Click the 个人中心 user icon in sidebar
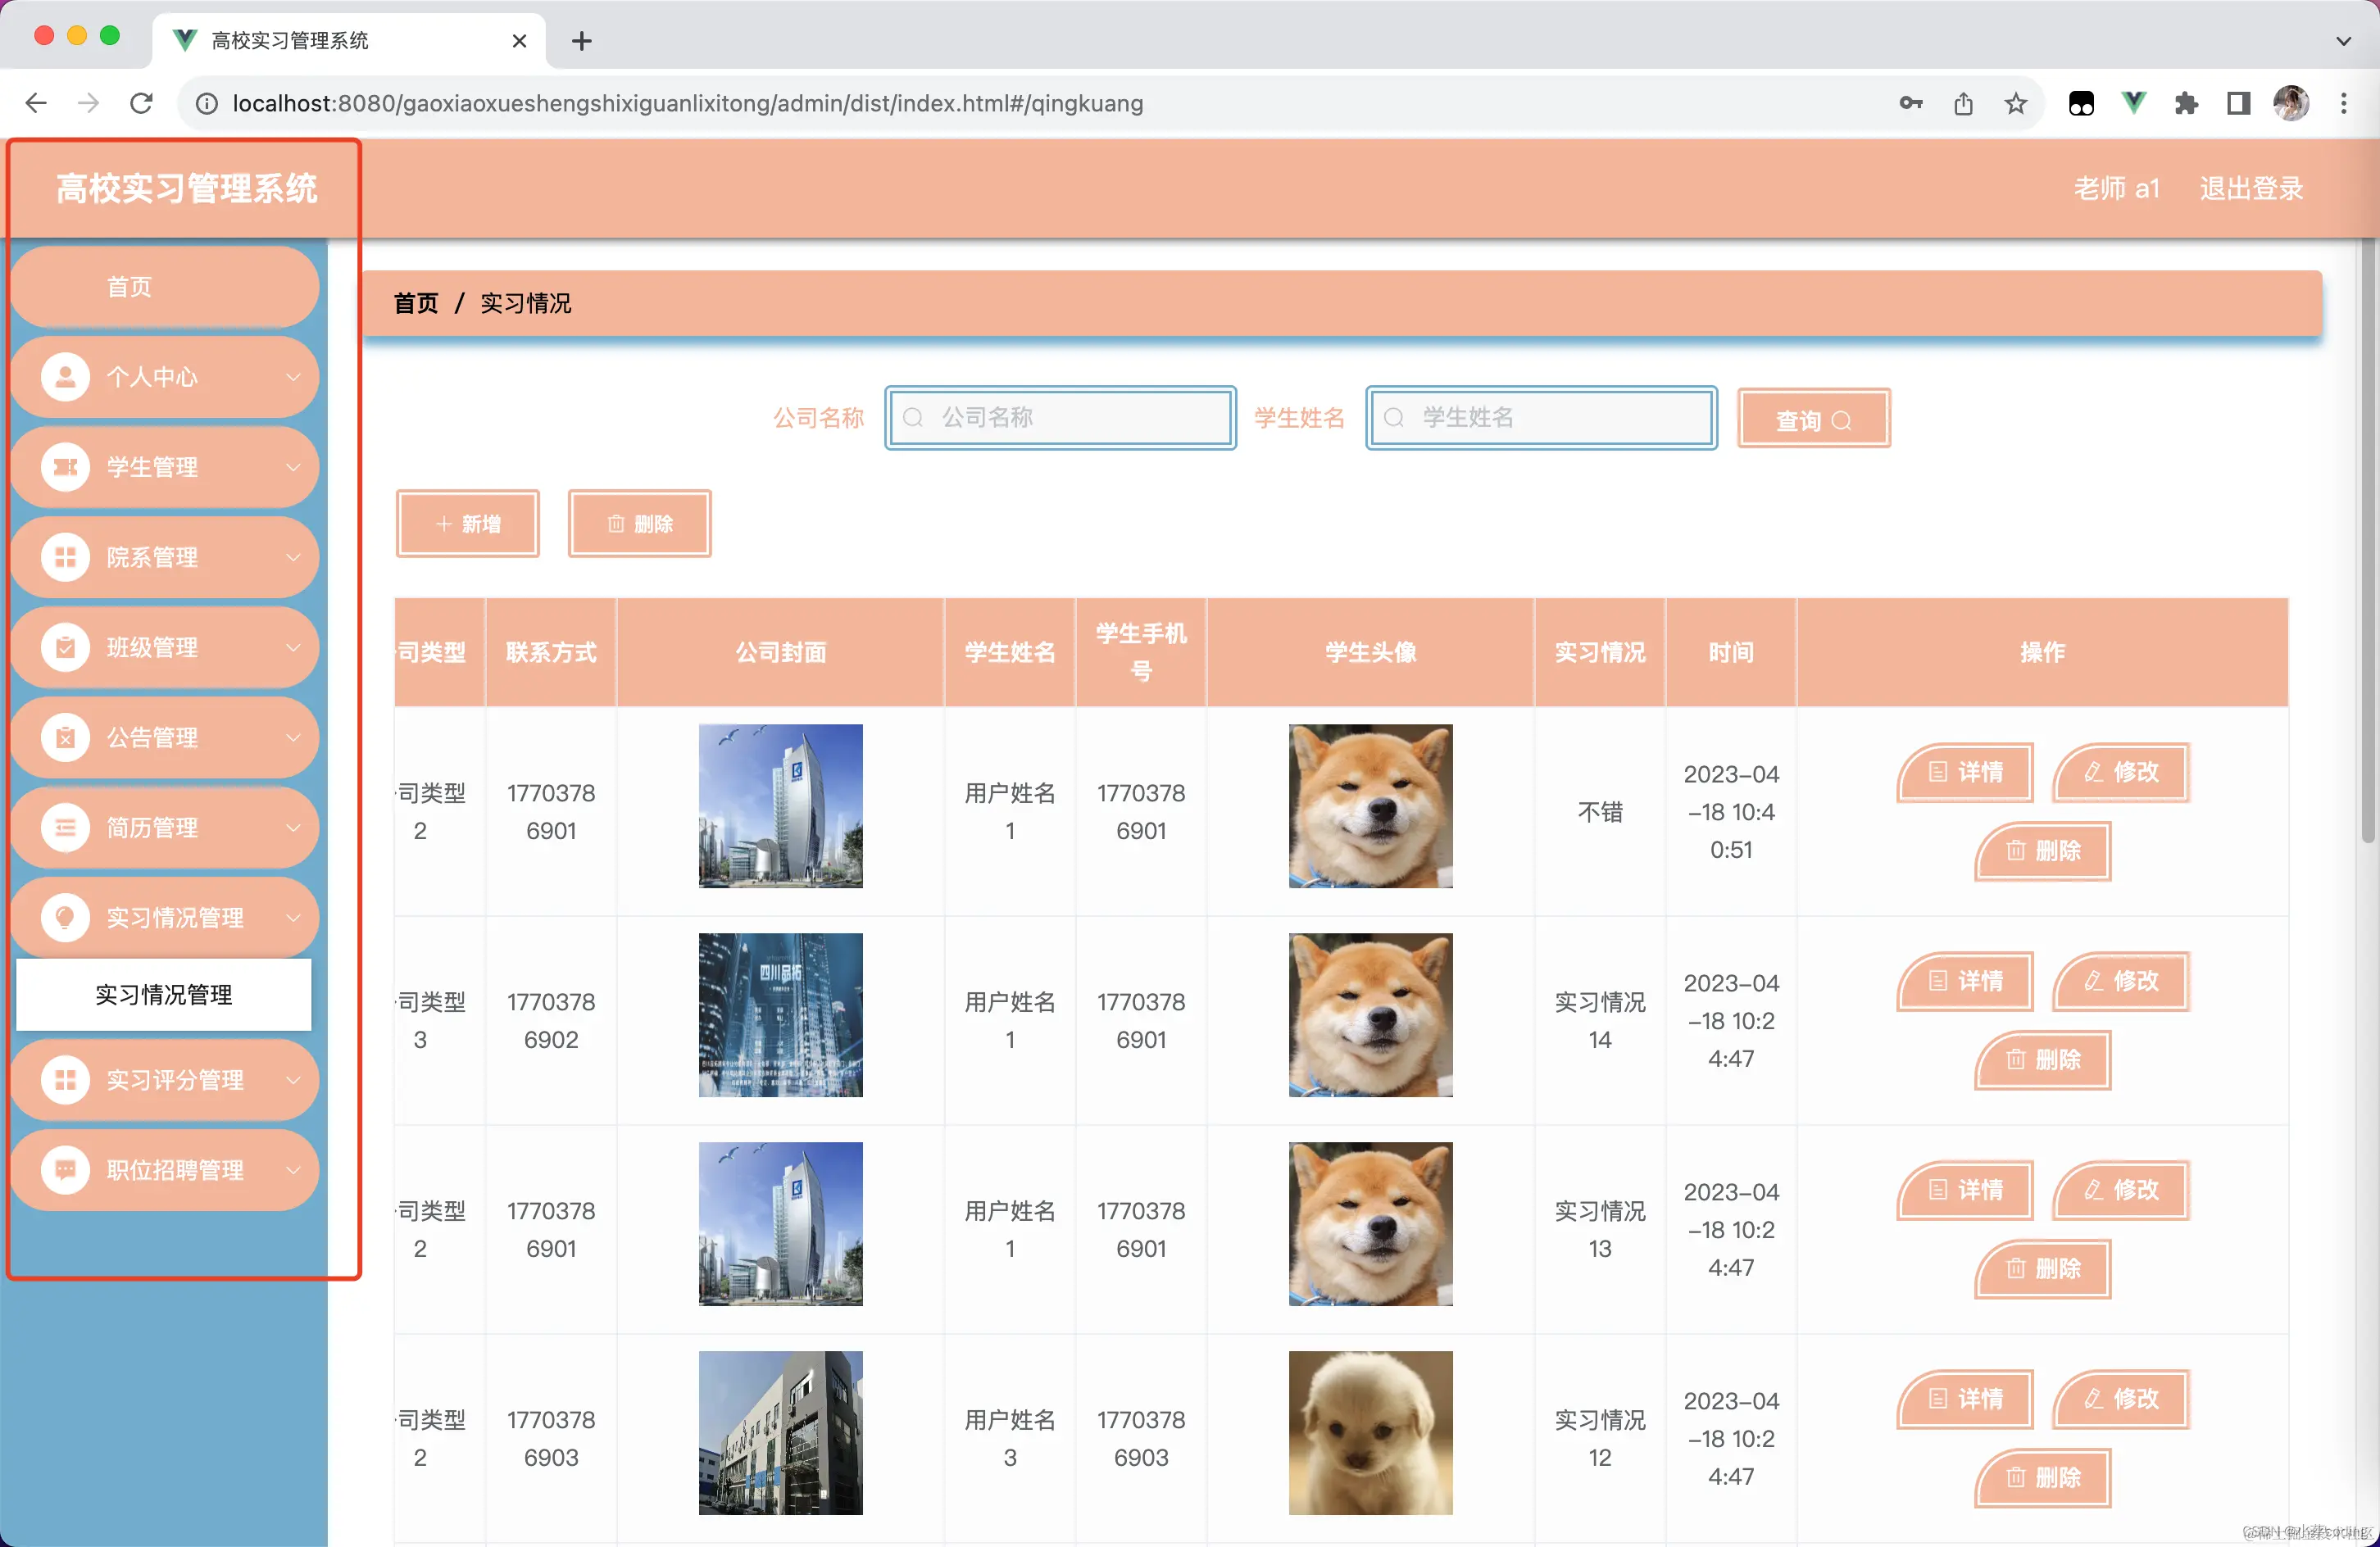This screenshot has width=2380, height=1547. (x=65, y=377)
